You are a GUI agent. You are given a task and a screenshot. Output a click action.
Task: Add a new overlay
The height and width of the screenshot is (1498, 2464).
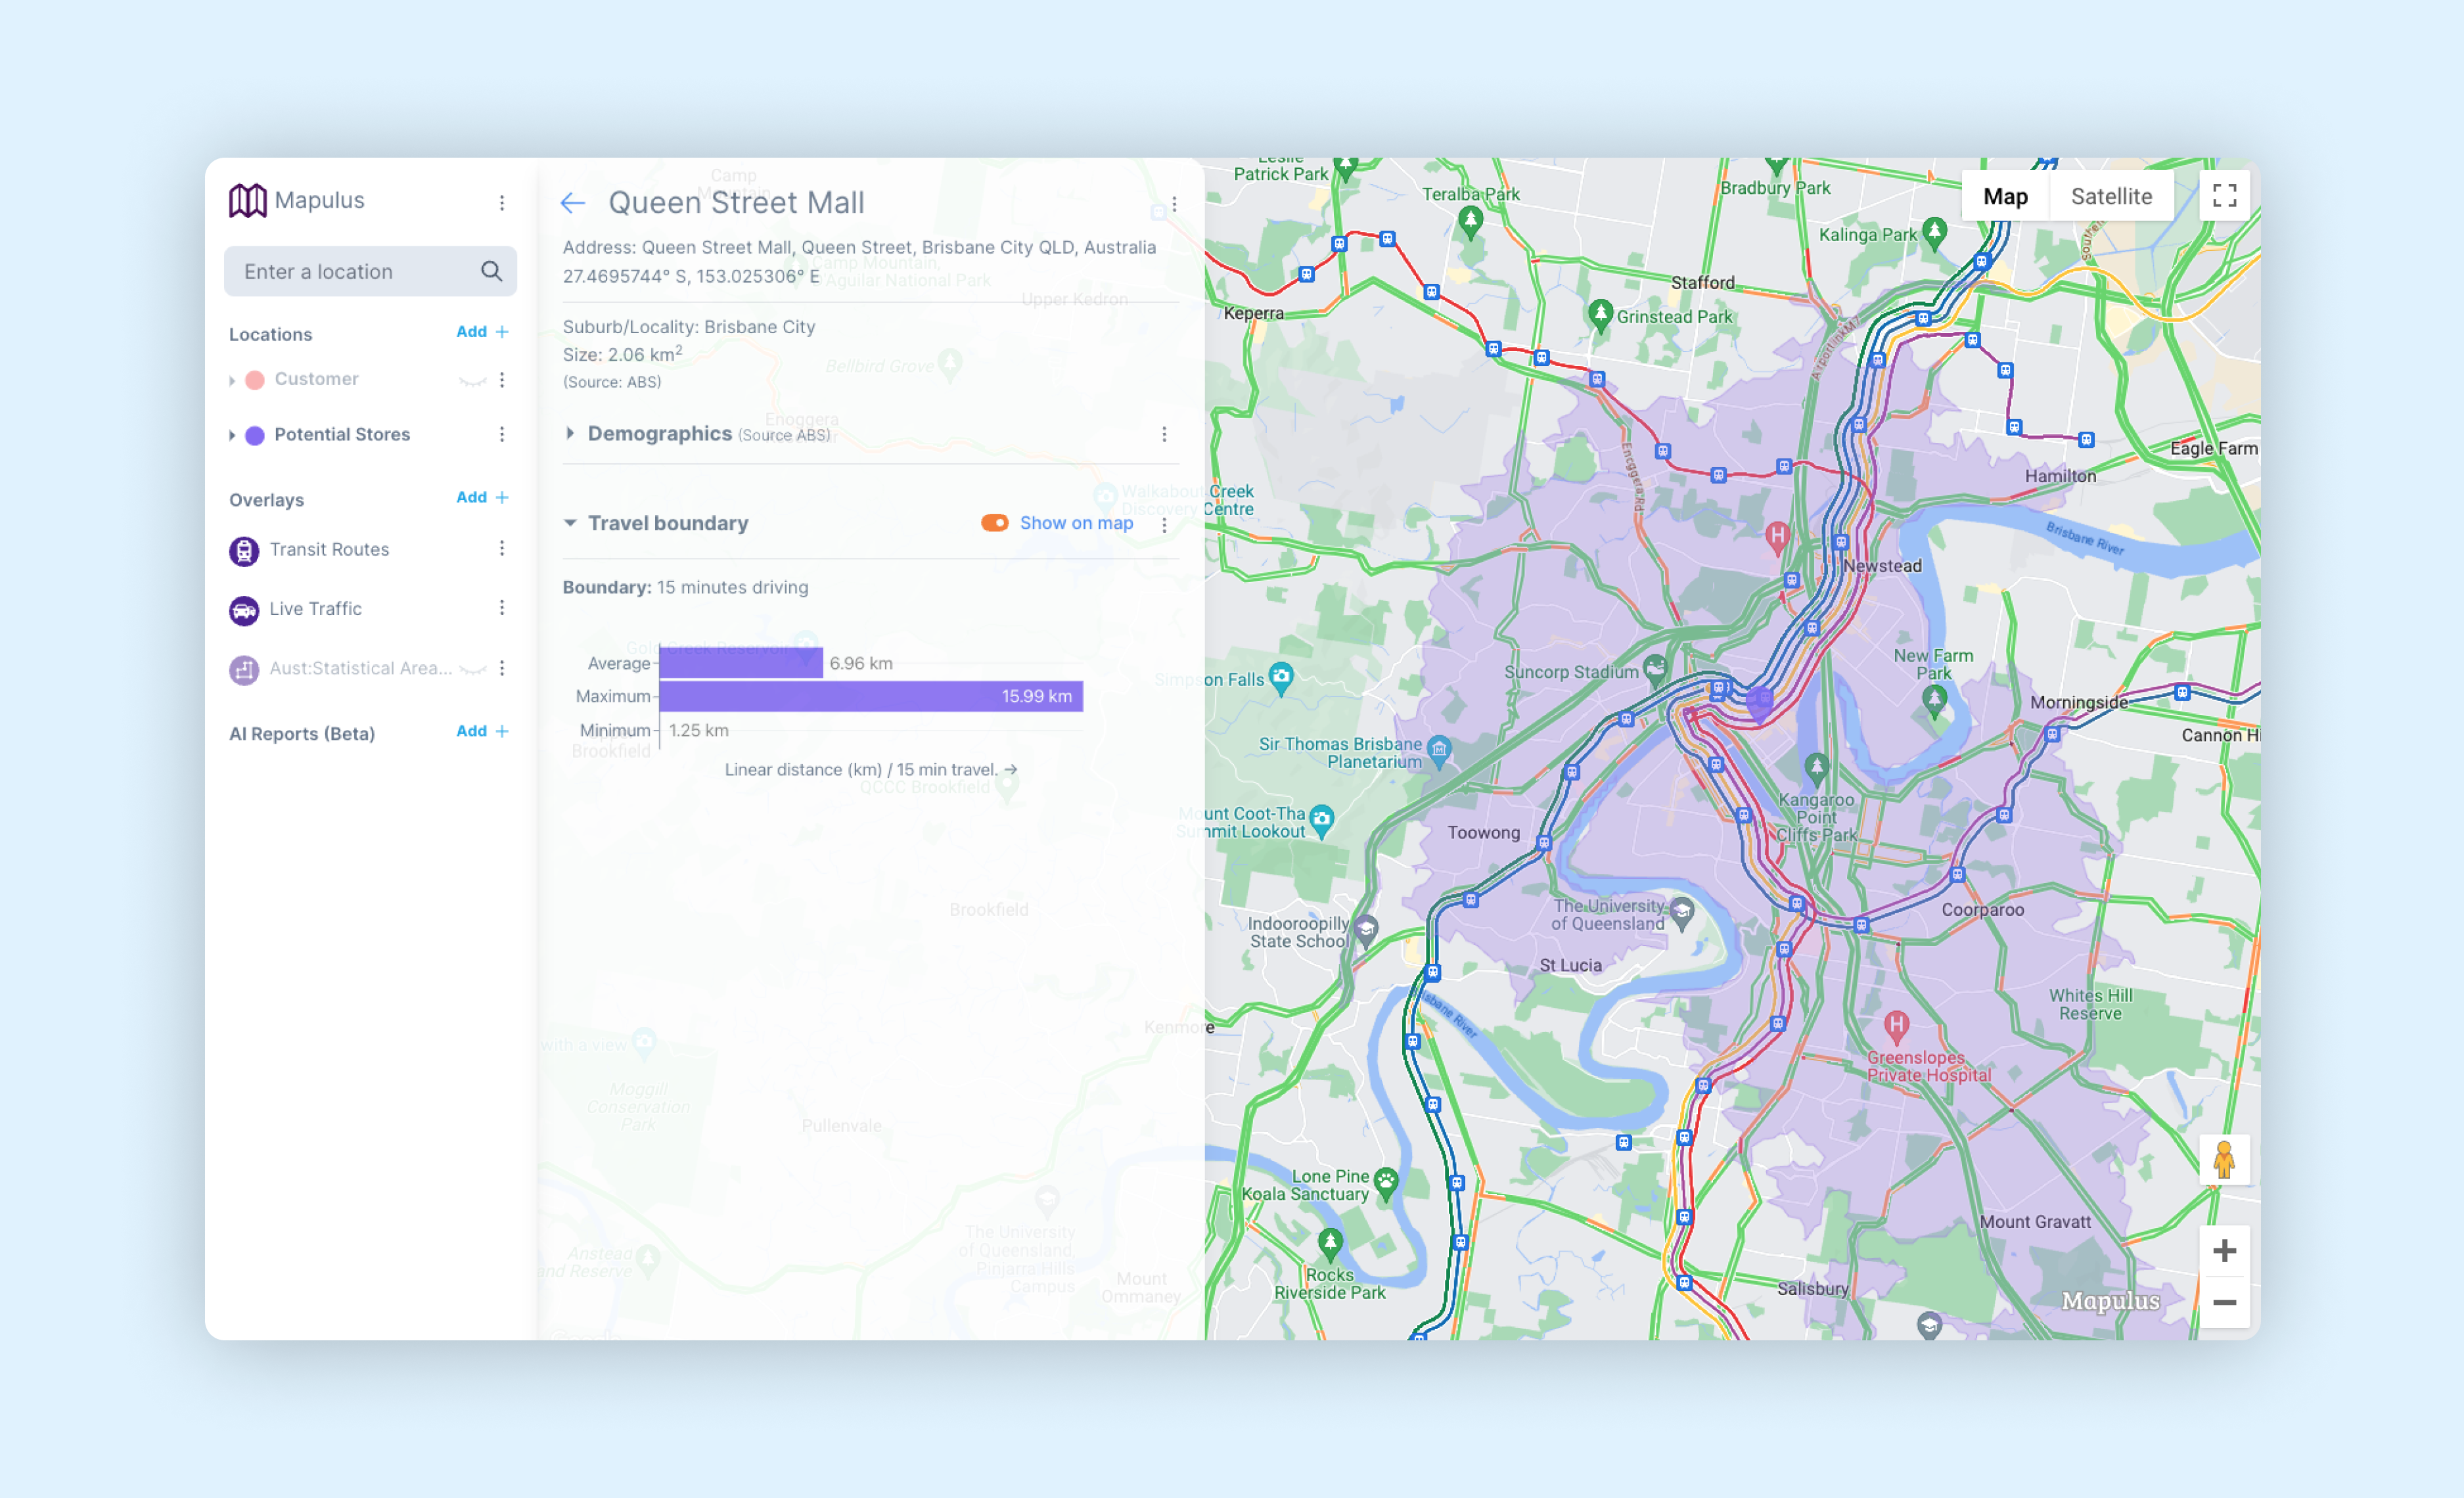pyautogui.click(x=482, y=497)
